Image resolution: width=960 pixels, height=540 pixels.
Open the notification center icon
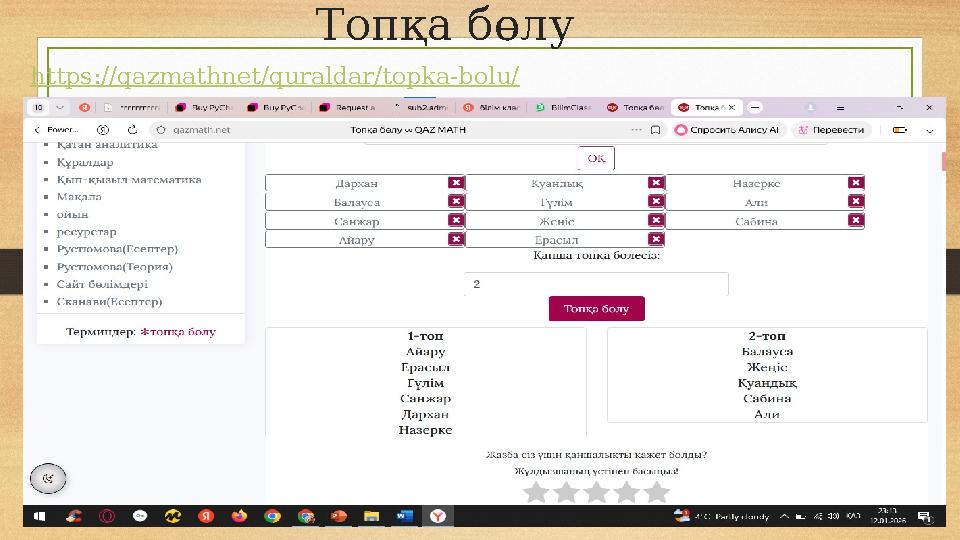(925, 517)
